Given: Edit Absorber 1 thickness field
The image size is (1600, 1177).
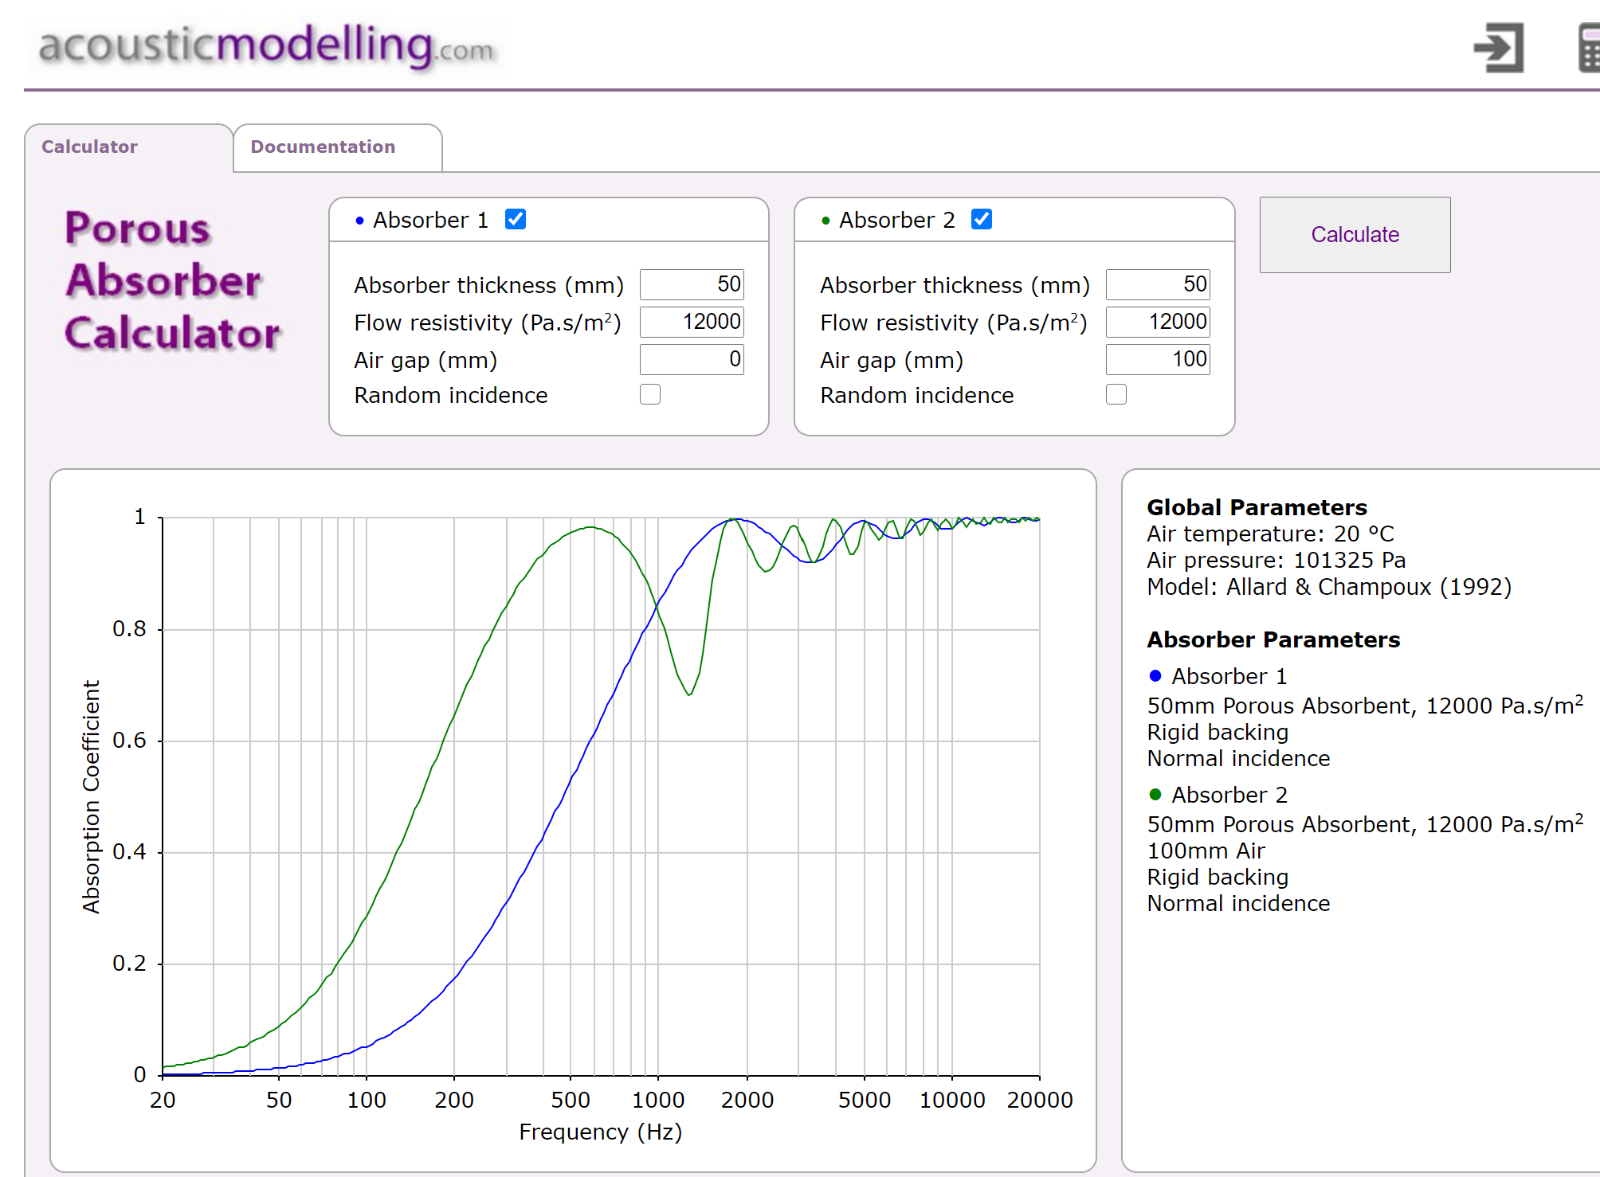Looking at the screenshot, I should tap(692, 285).
